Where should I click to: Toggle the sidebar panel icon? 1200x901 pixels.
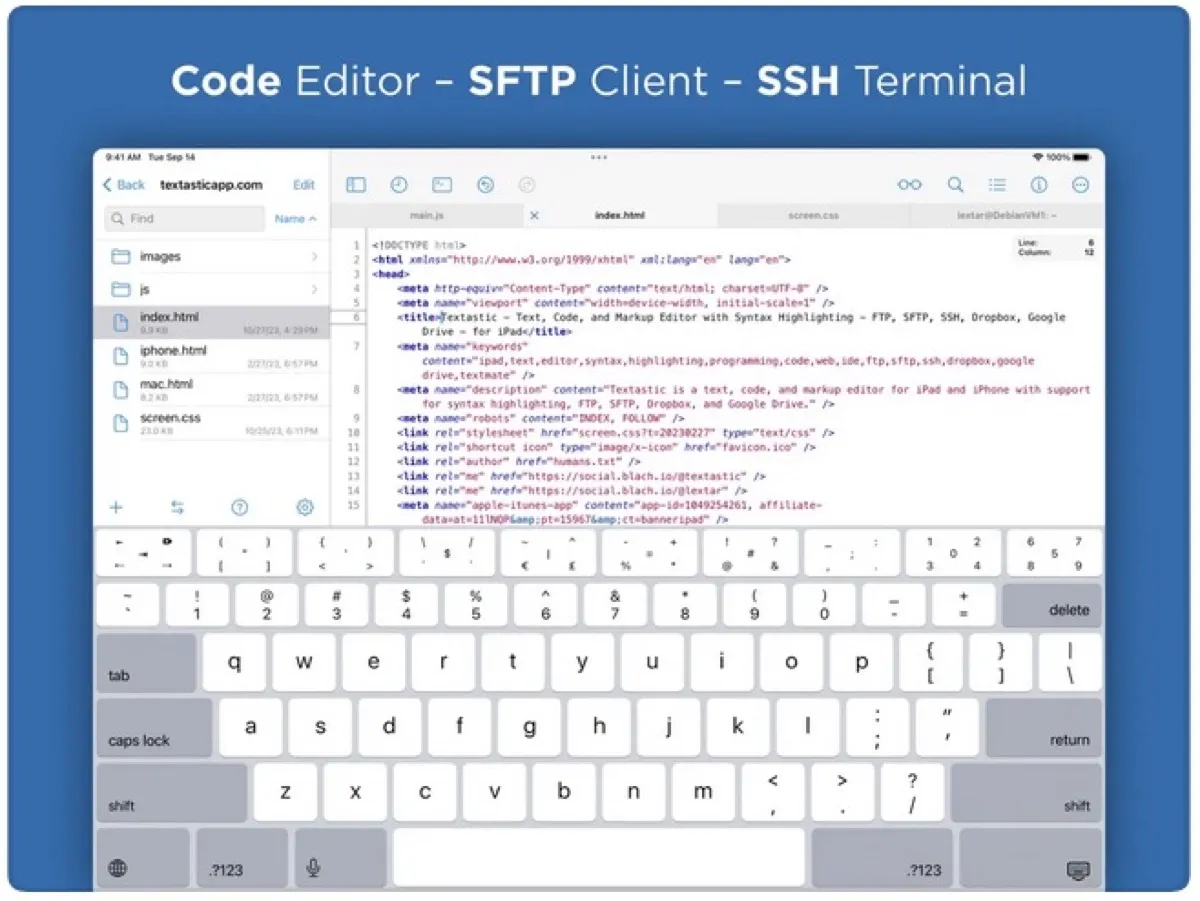coord(356,185)
